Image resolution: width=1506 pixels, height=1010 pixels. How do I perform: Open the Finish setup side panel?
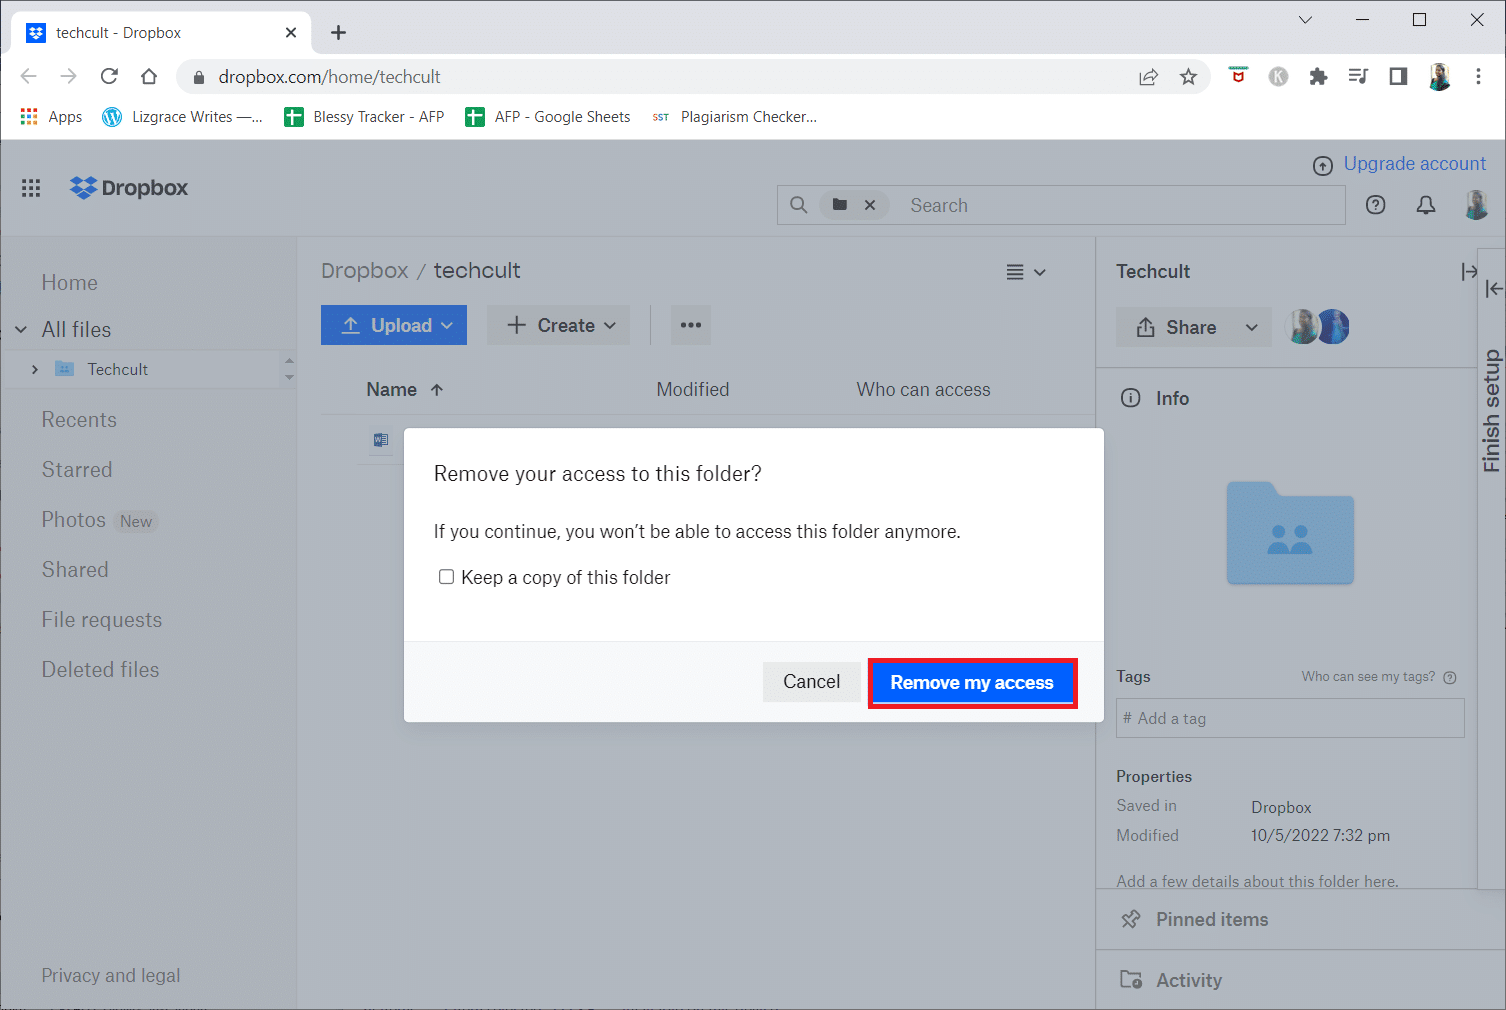coord(1492,410)
